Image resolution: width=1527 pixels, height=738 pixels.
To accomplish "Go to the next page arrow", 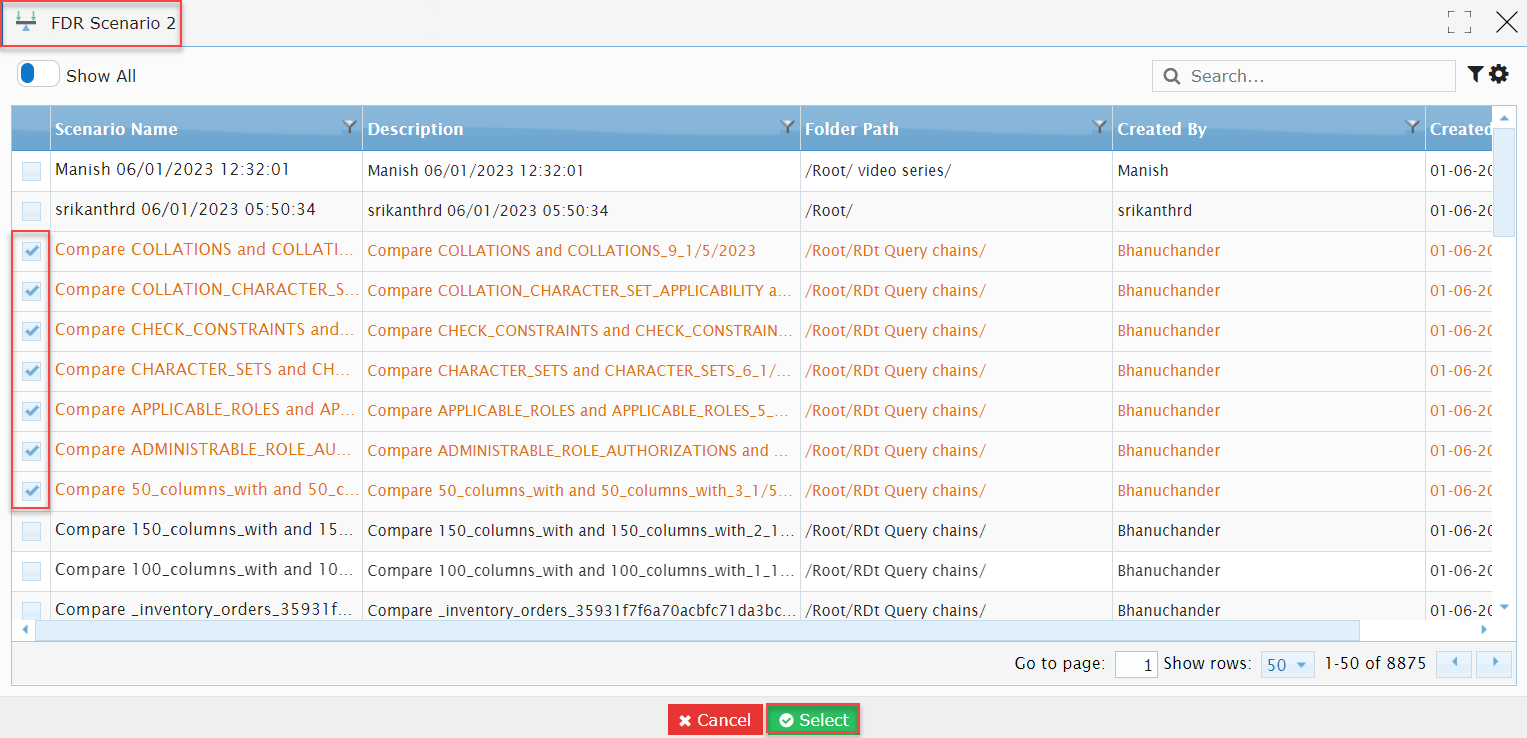I will coord(1495,664).
